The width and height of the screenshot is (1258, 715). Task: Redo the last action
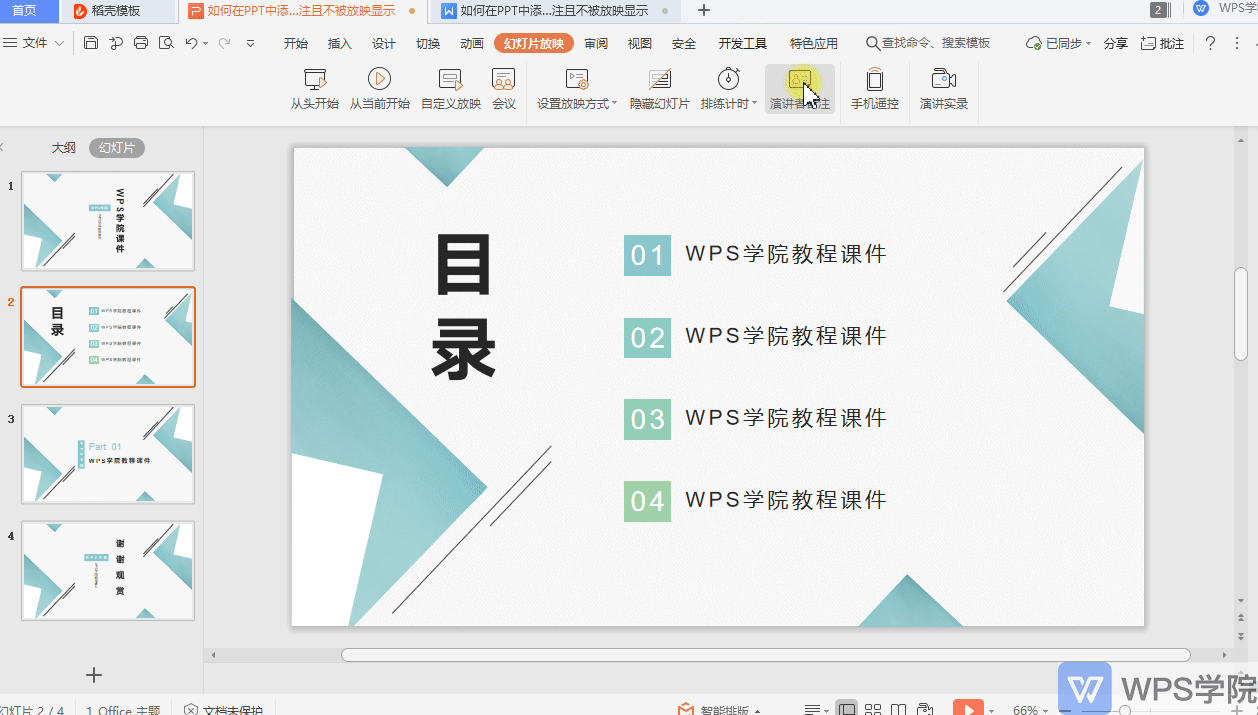pyautogui.click(x=224, y=43)
